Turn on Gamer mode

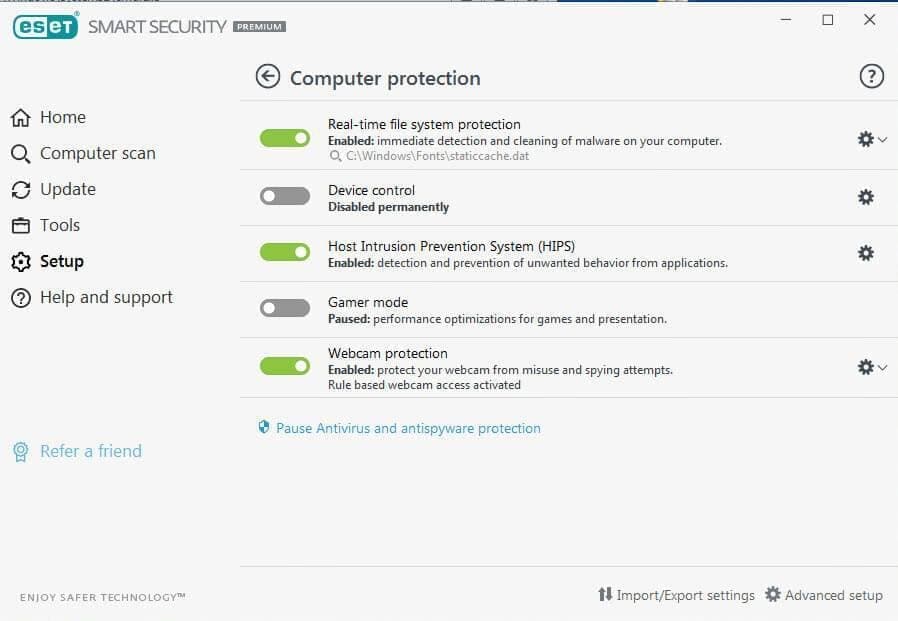285,308
